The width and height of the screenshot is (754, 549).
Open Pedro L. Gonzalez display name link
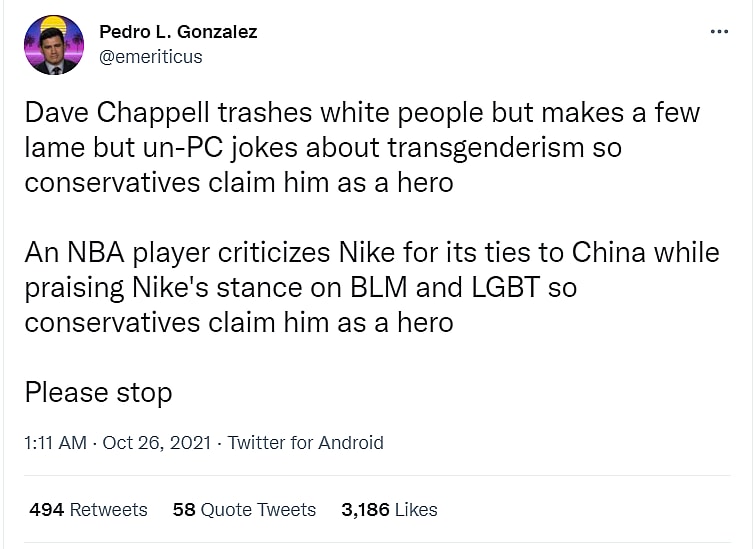coord(178,32)
